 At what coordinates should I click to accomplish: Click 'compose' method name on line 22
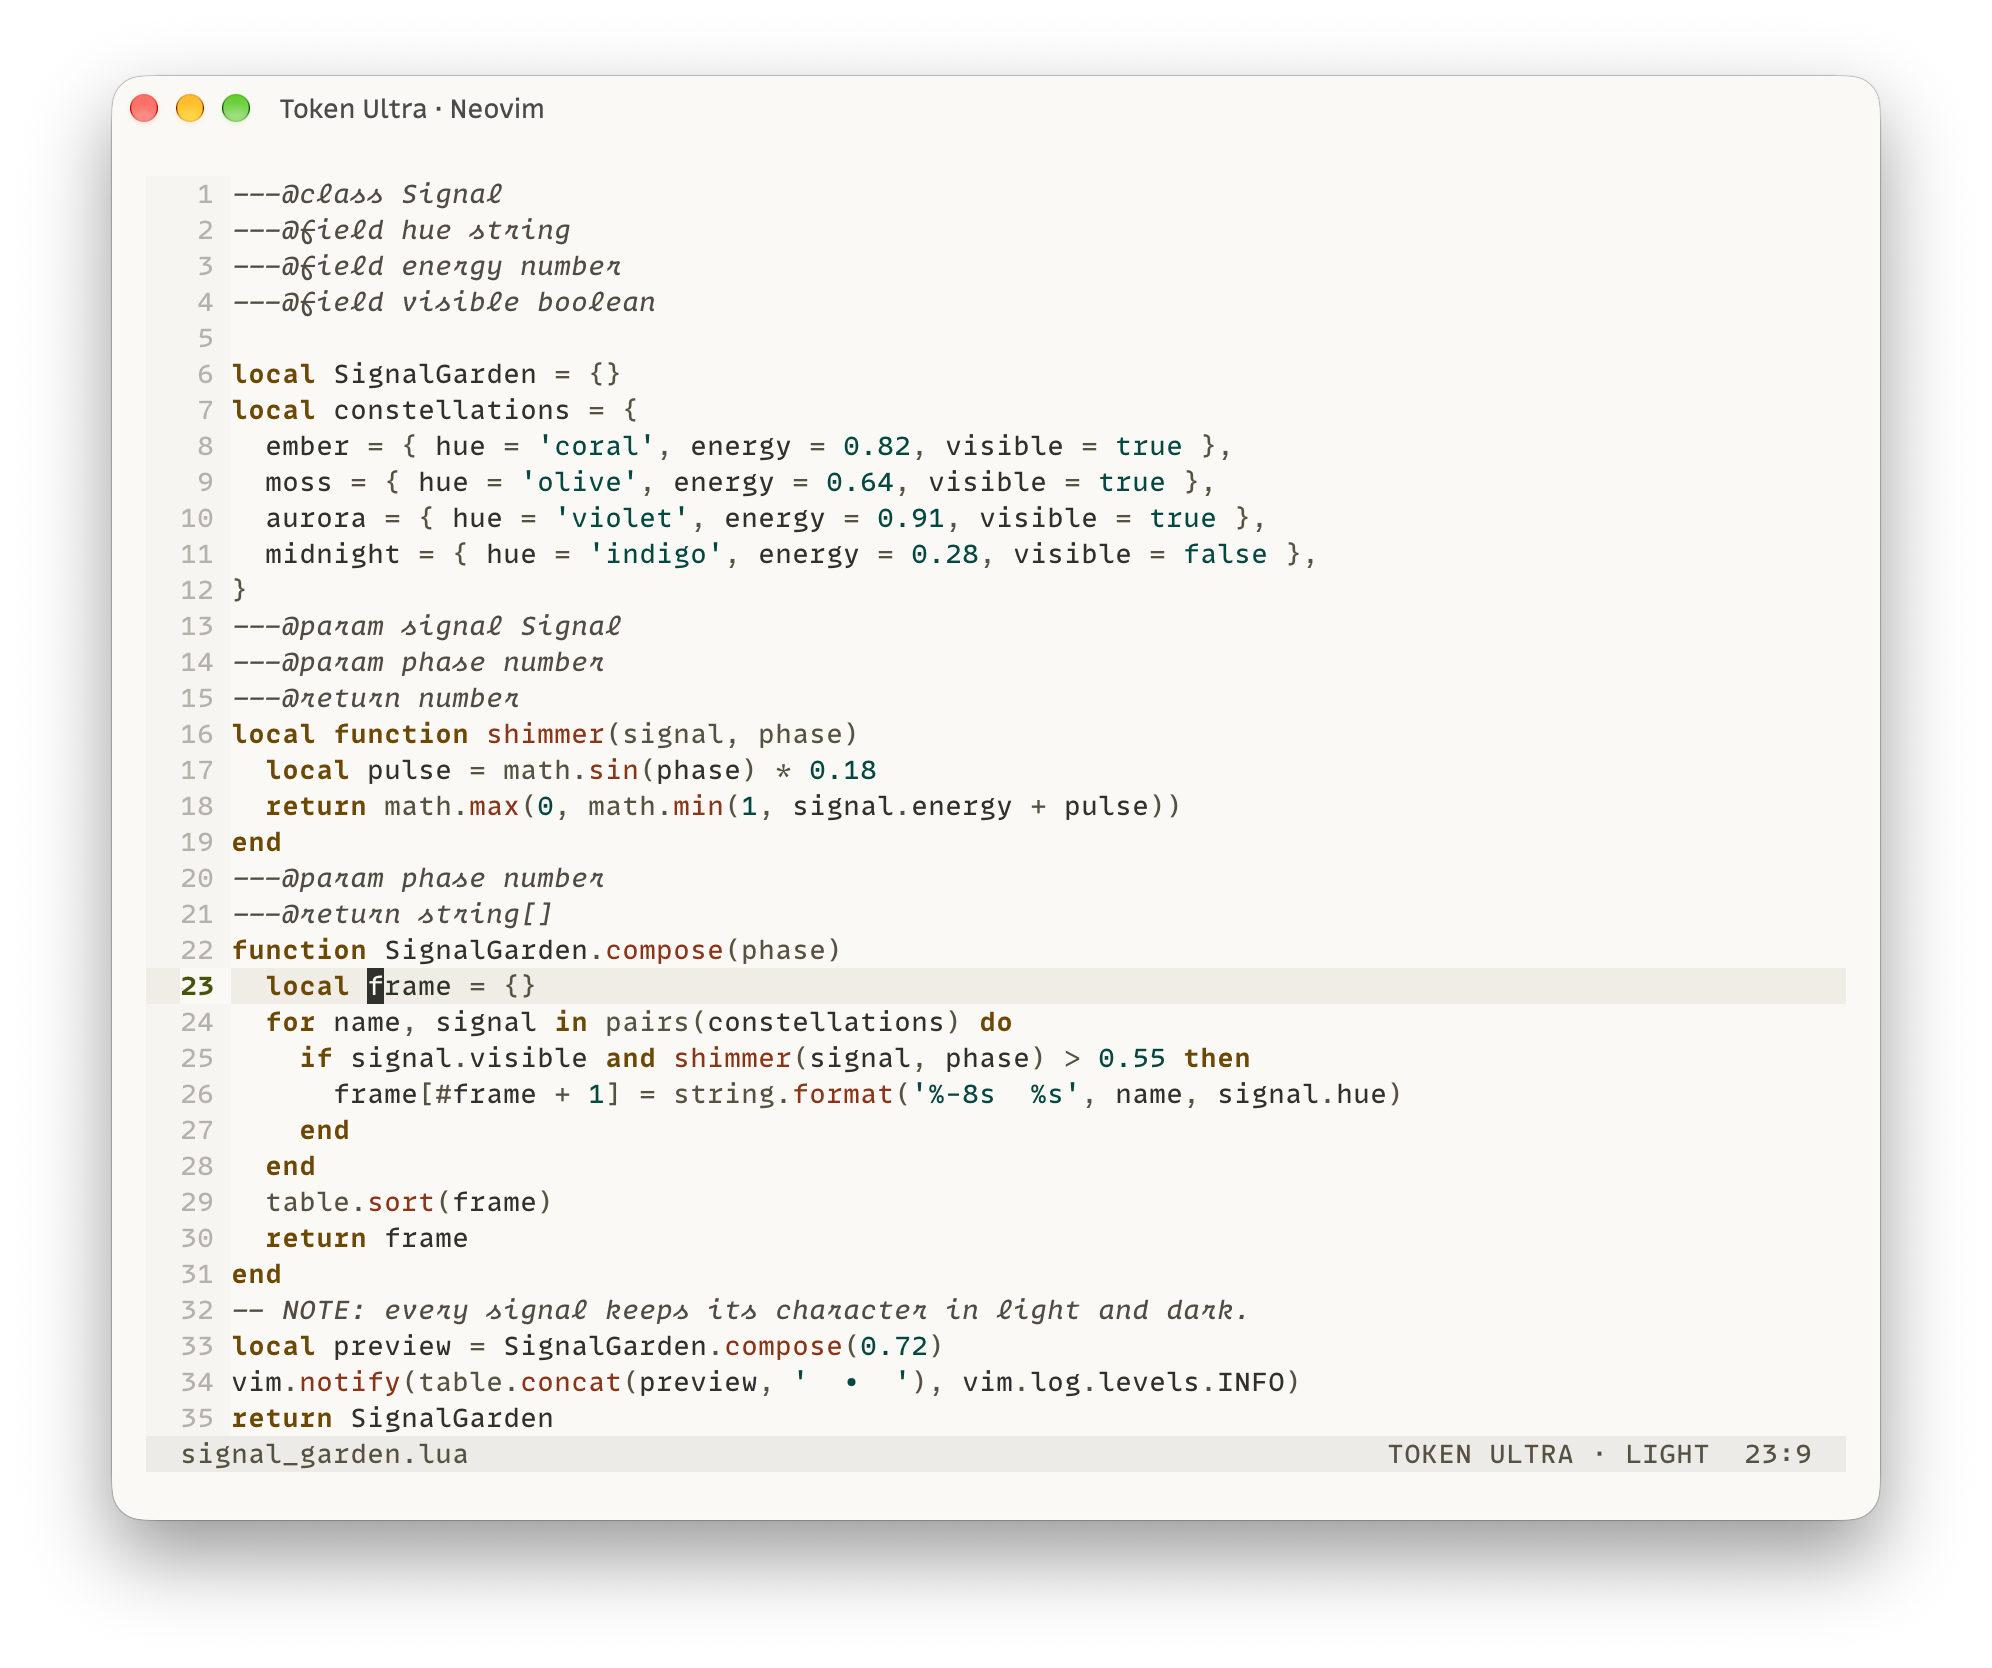(x=665, y=950)
